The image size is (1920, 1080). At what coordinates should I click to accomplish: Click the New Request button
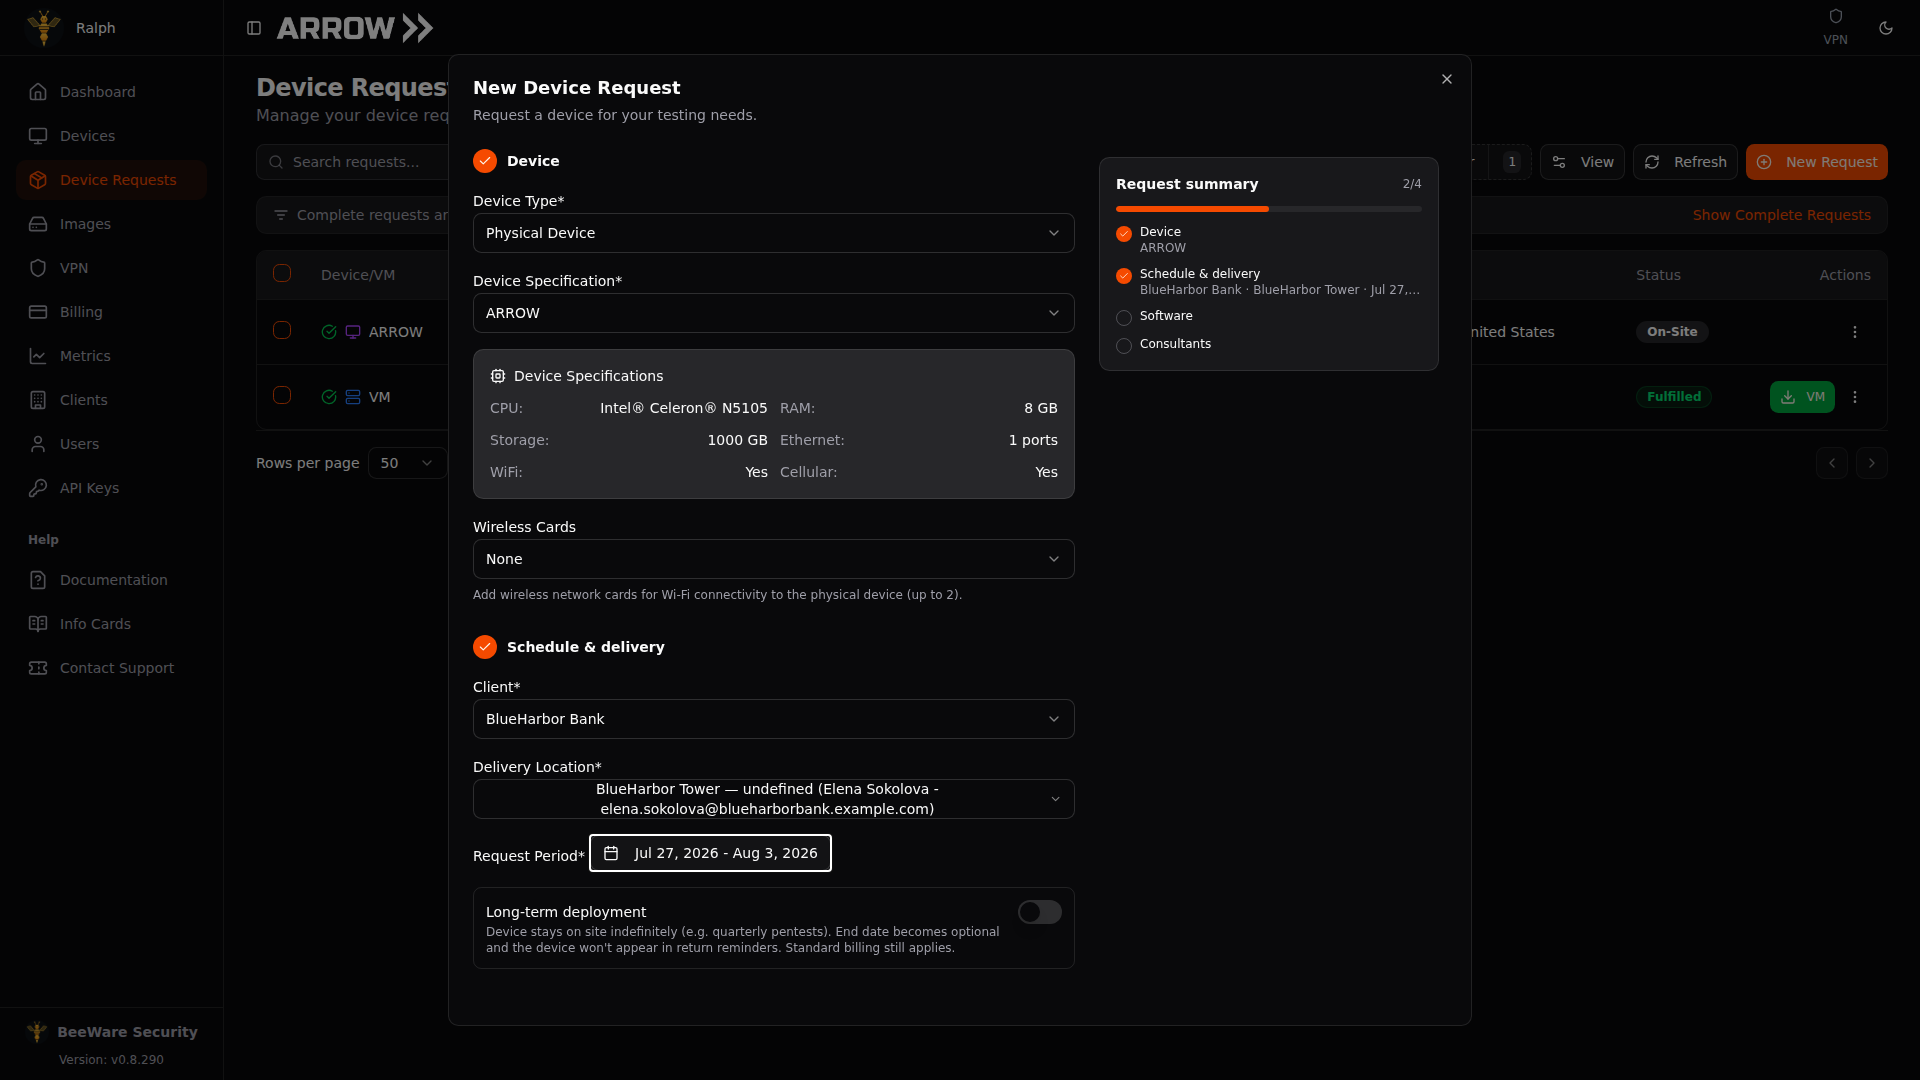click(x=1816, y=162)
